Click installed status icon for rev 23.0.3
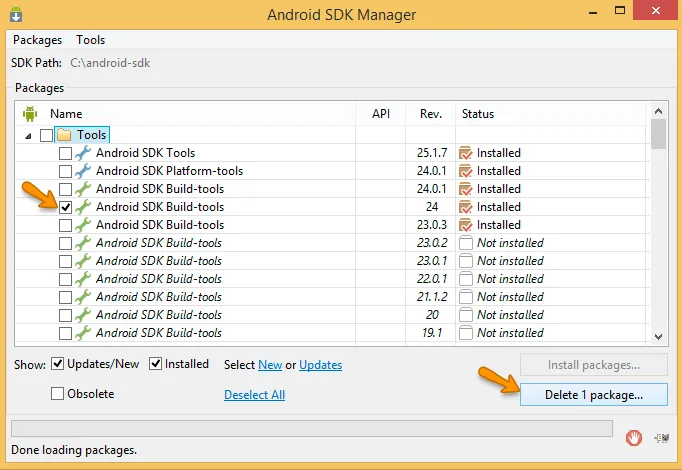Screen dimensions: 682x470 tap(465, 225)
